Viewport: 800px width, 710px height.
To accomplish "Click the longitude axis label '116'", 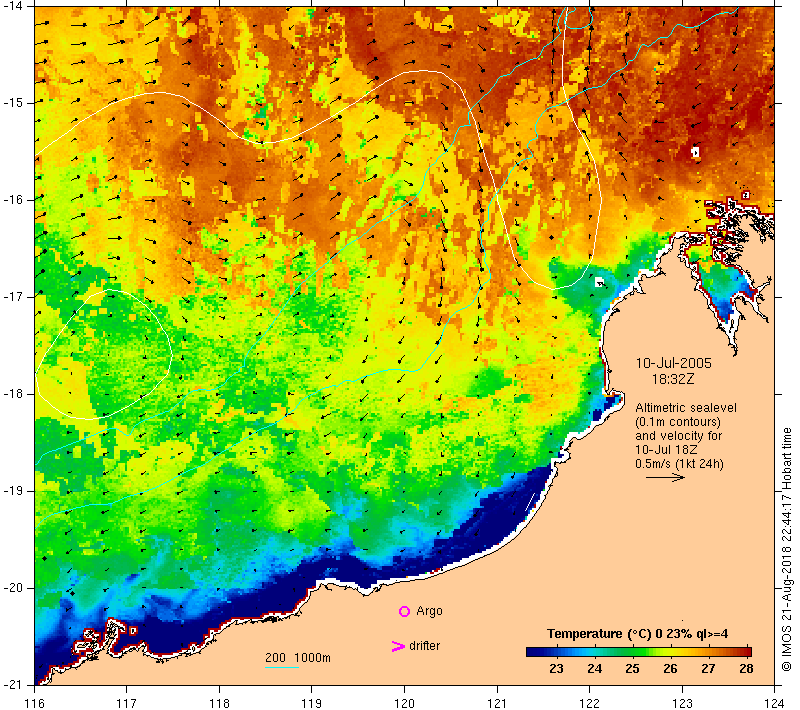I will coord(34,703).
